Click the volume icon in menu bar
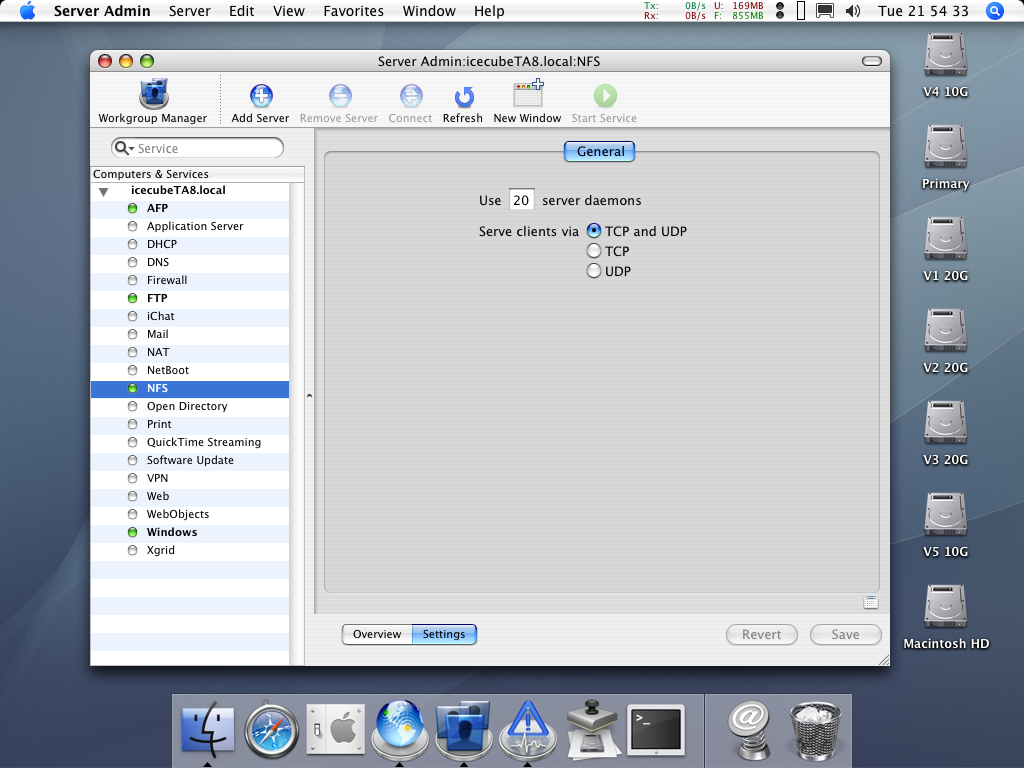This screenshot has width=1024, height=768. point(852,10)
